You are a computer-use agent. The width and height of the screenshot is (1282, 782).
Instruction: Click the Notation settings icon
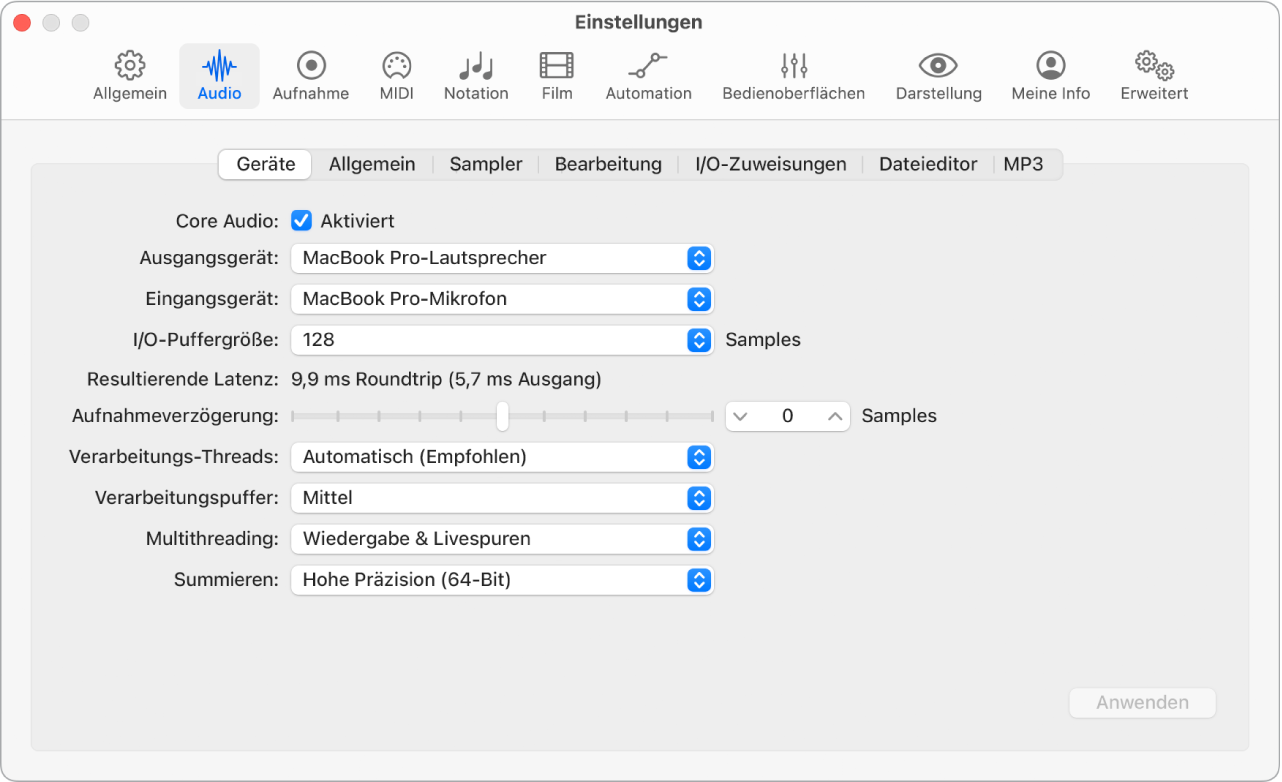pos(476,75)
